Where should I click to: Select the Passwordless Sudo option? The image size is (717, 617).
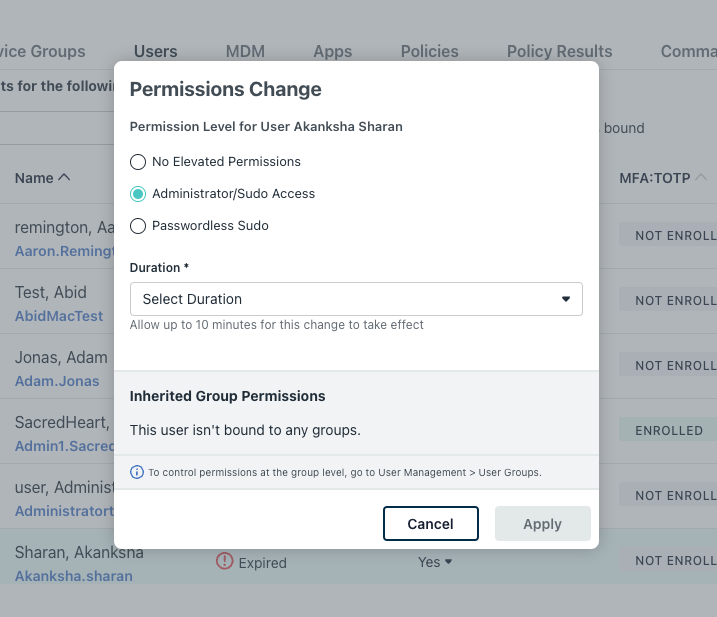point(138,226)
